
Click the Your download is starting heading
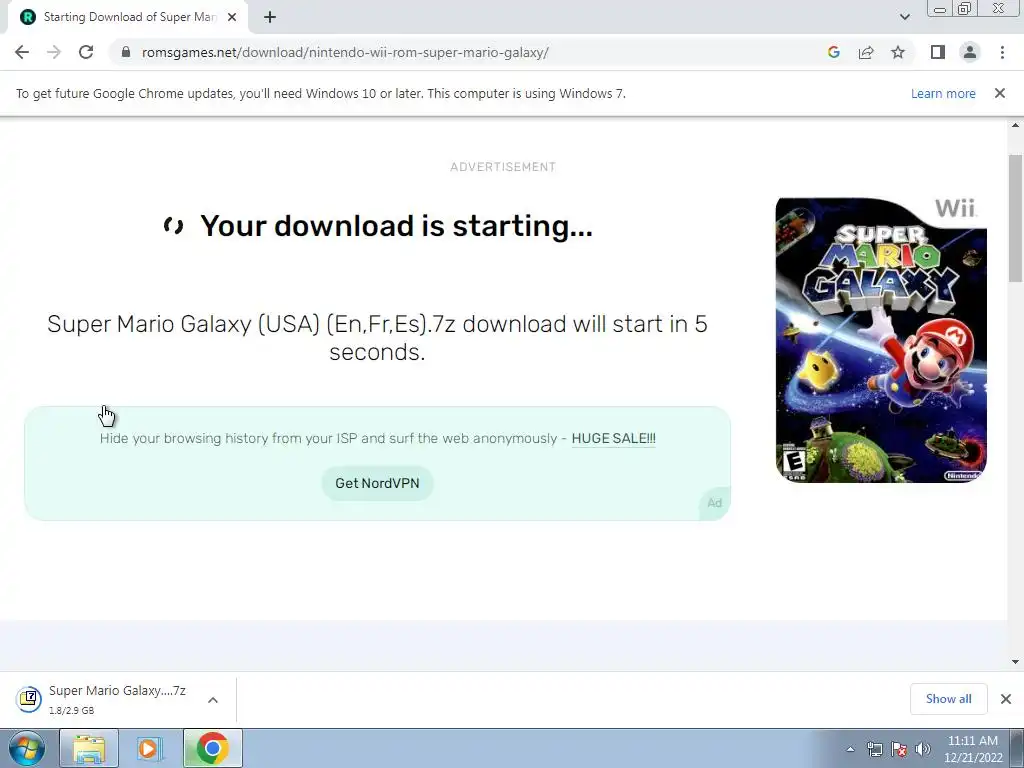(396, 226)
